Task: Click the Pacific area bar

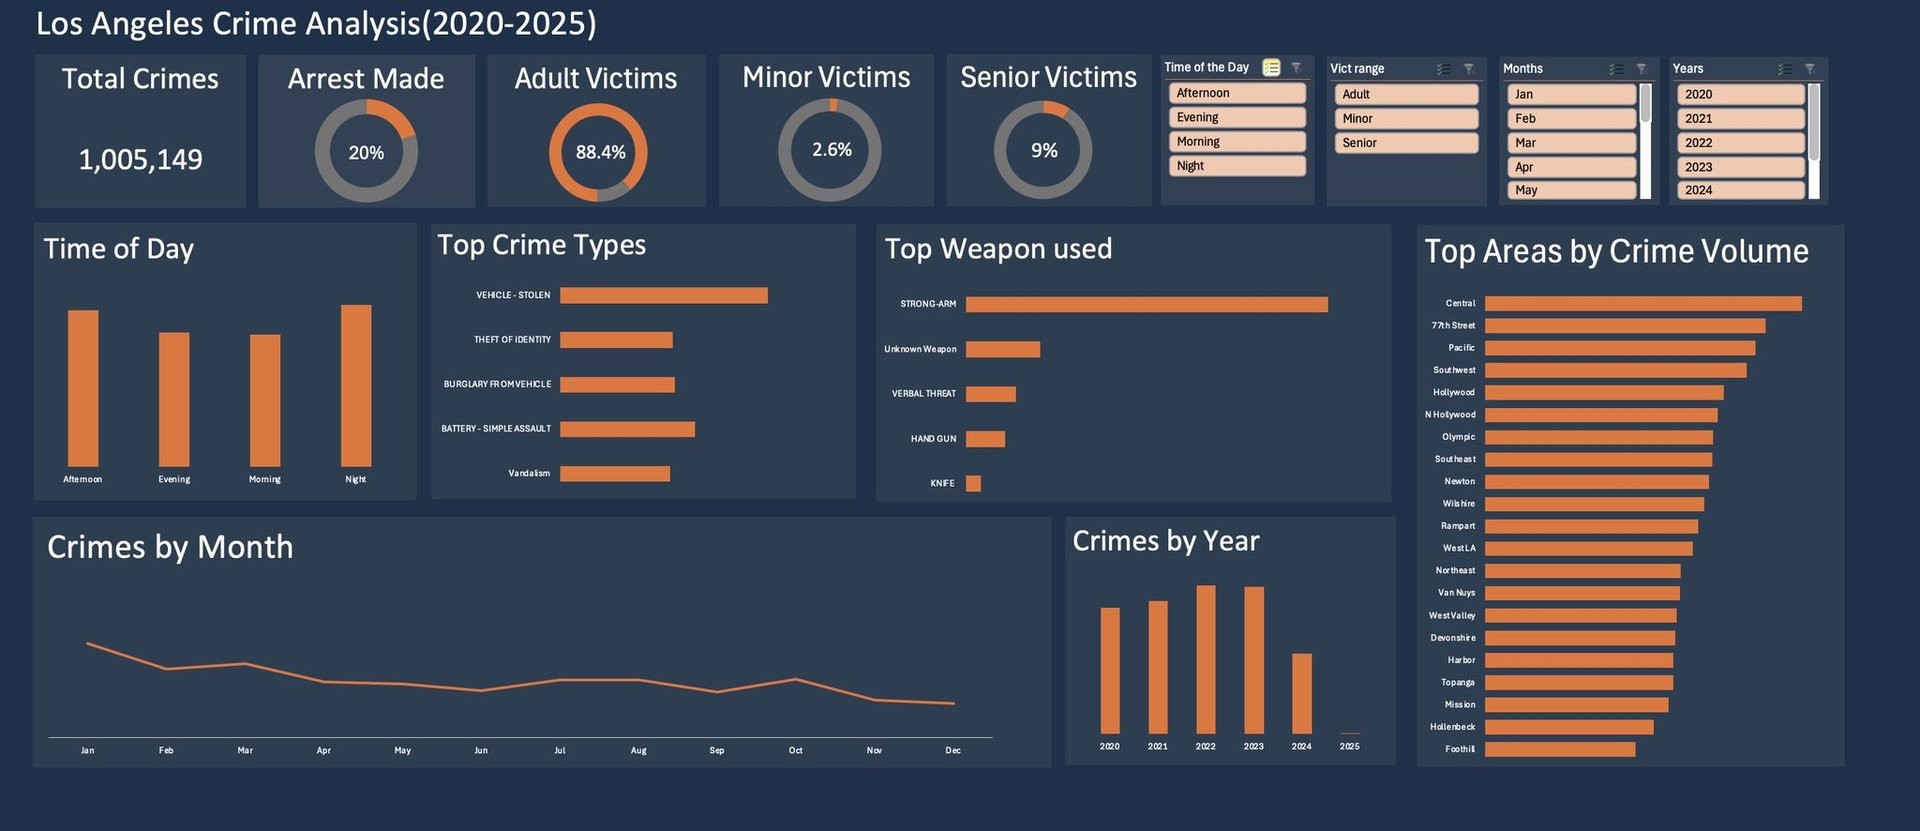Action: tap(1620, 348)
